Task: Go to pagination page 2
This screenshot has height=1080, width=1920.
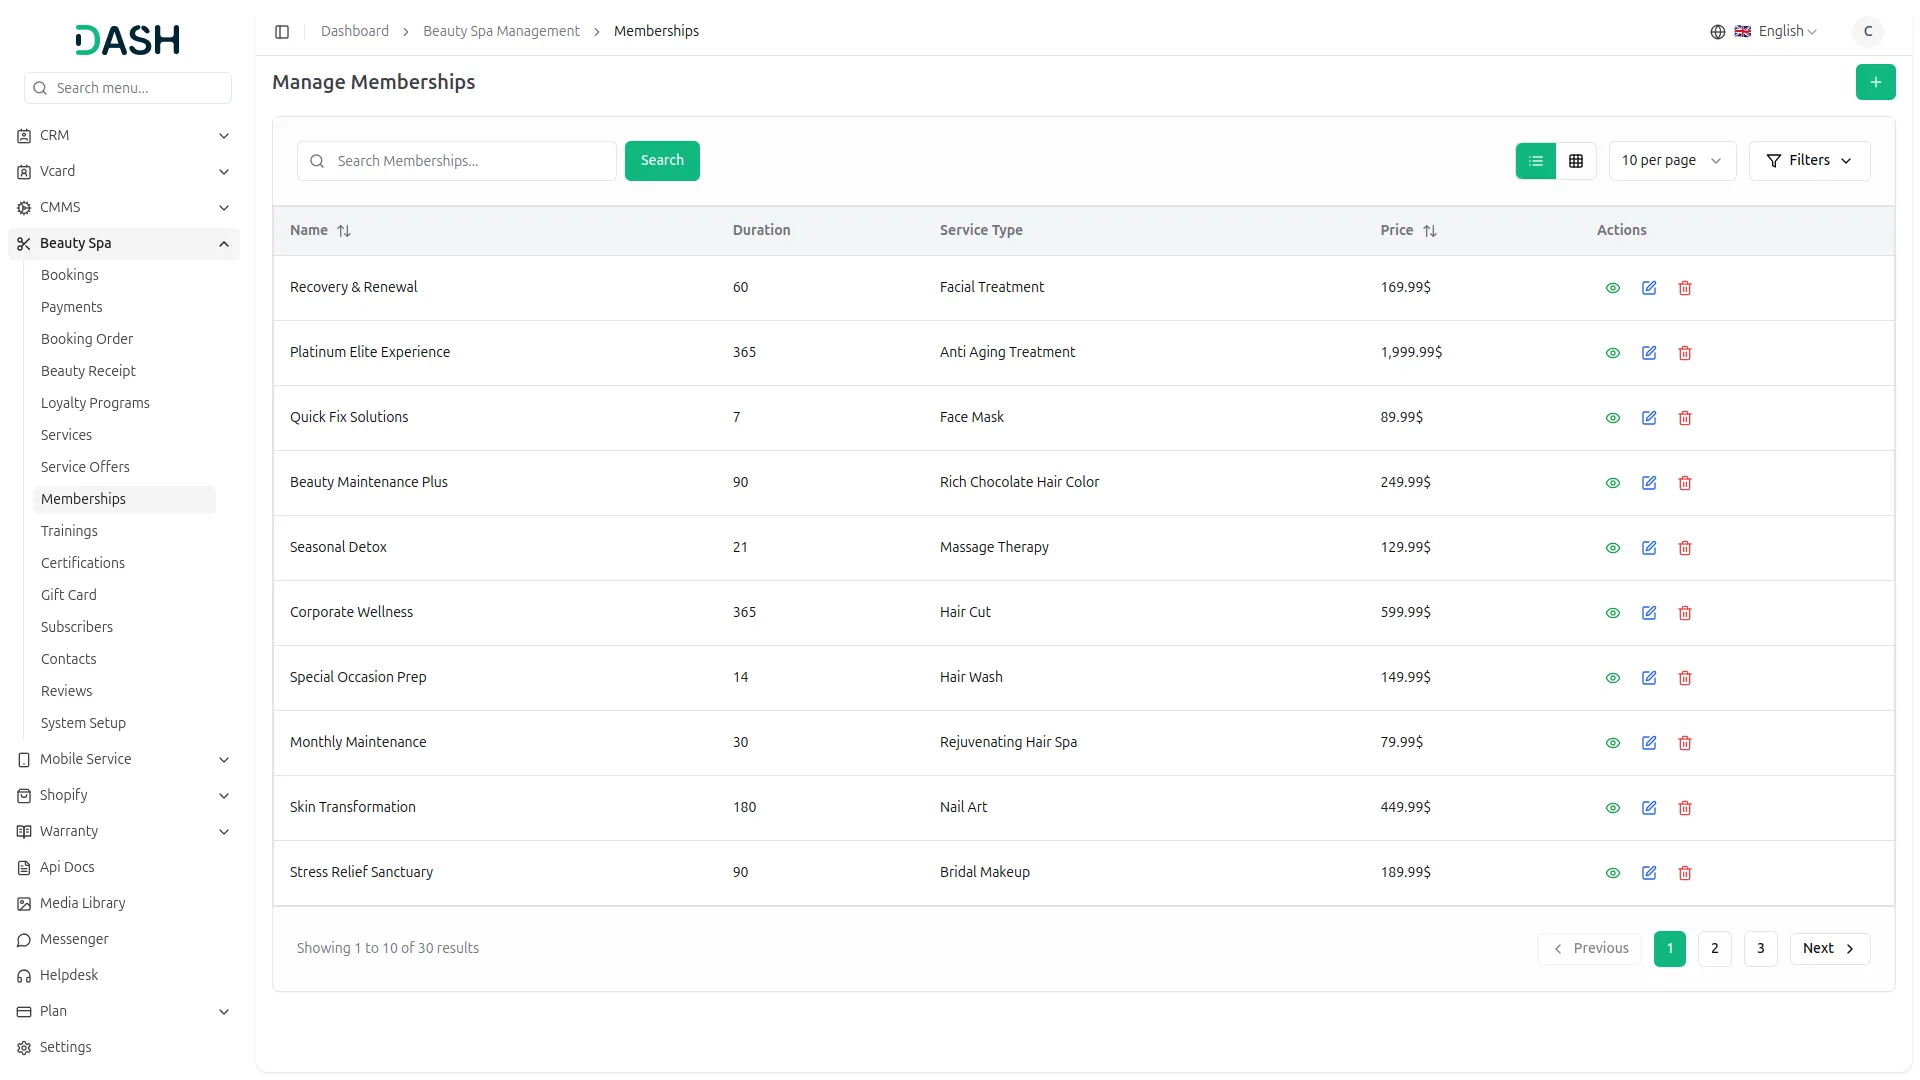Action: pyautogui.click(x=1714, y=948)
